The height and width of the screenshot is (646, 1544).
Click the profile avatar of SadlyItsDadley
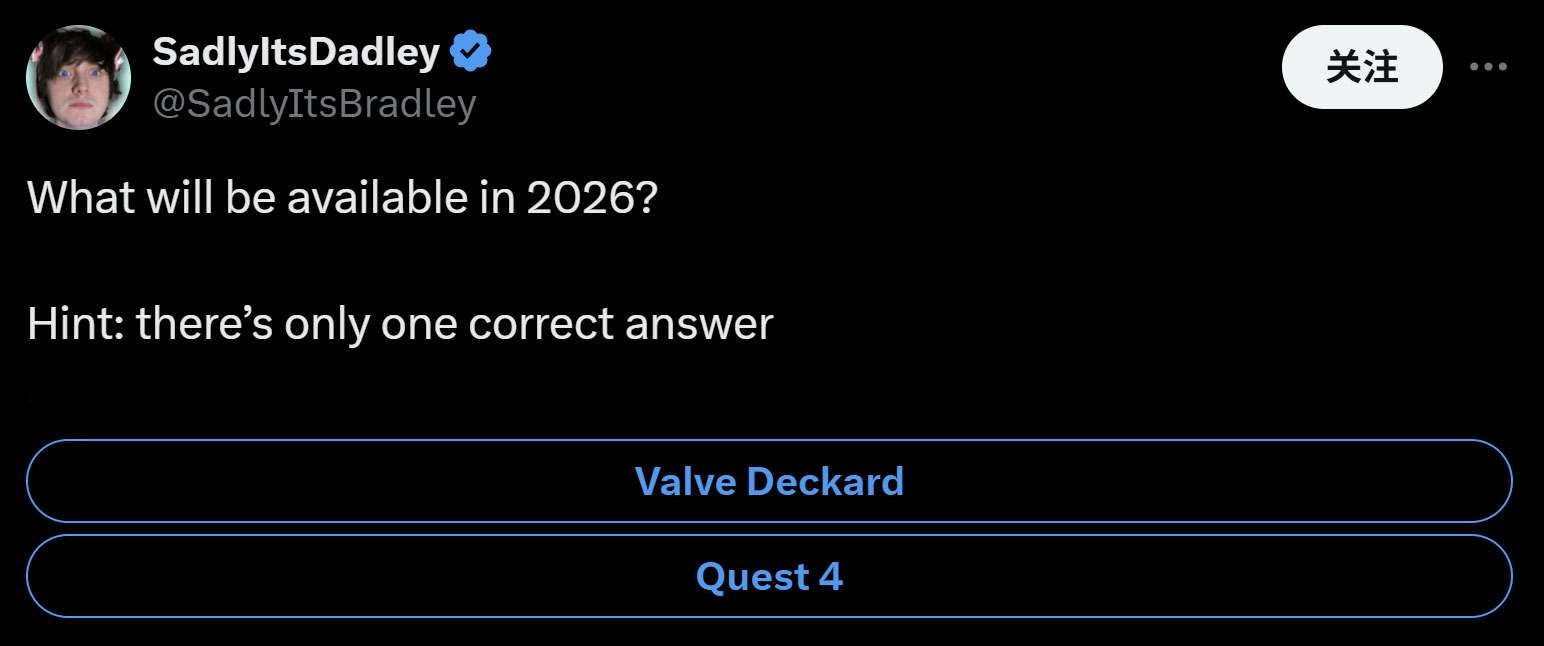(x=78, y=76)
